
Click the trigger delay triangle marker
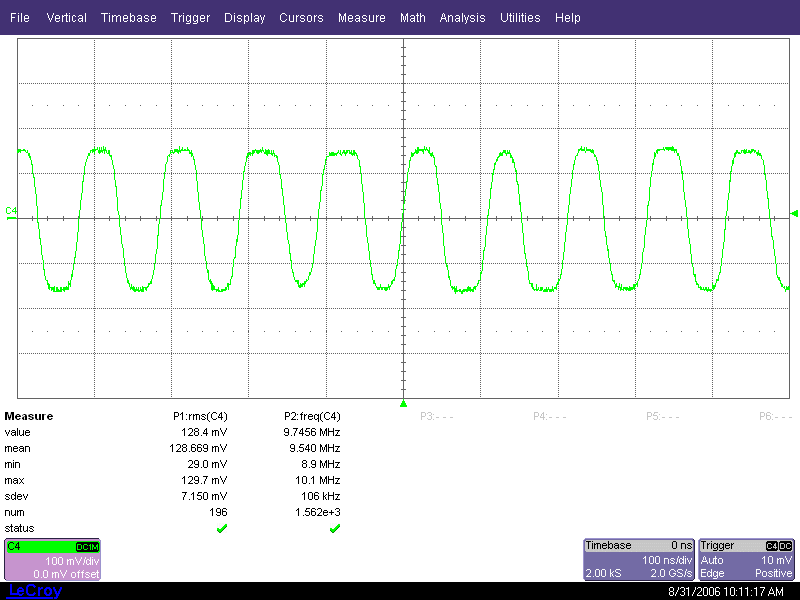point(404,404)
